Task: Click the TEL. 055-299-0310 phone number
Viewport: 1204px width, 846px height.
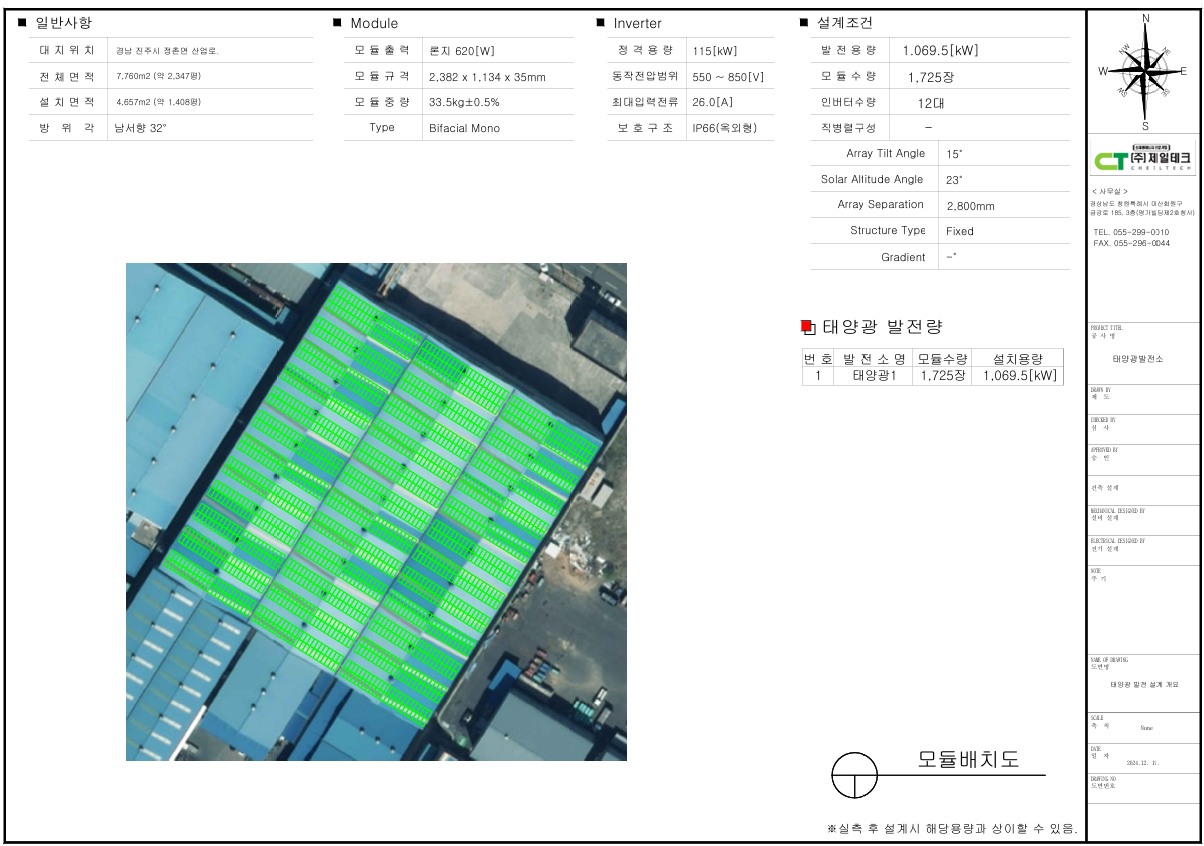Action: click(1131, 232)
